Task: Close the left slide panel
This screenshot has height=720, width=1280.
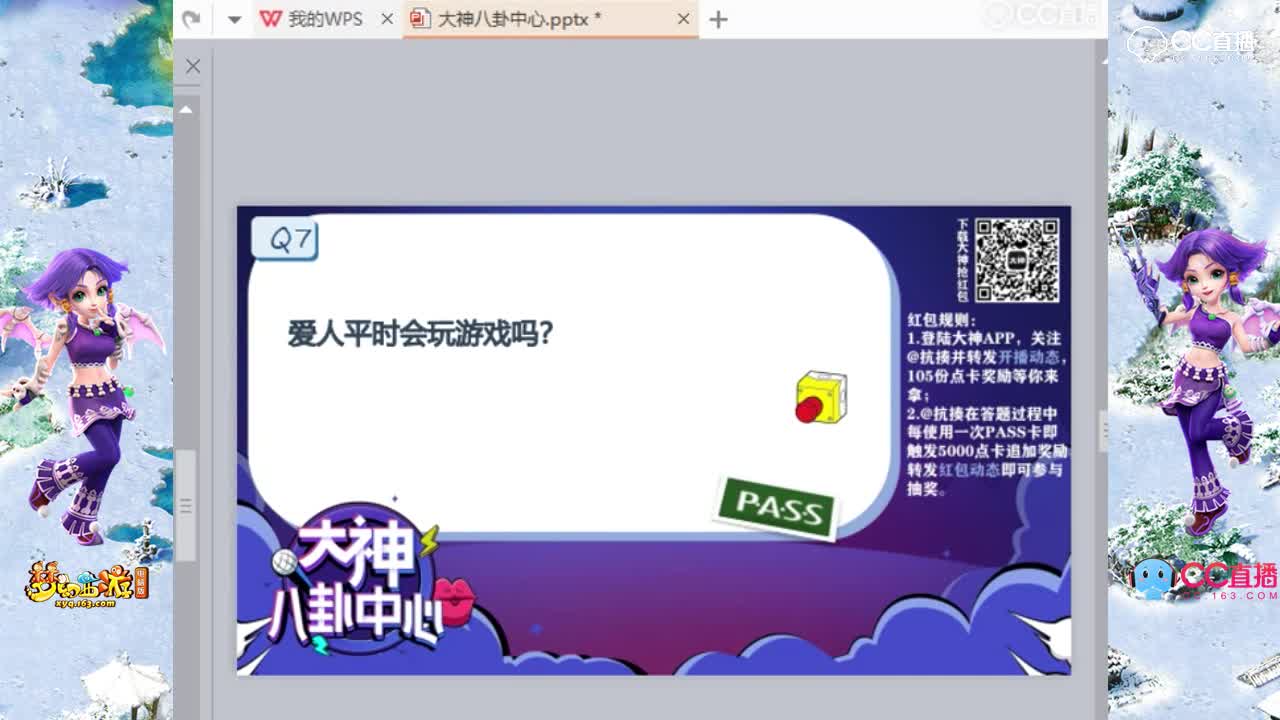Action: click(193, 66)
